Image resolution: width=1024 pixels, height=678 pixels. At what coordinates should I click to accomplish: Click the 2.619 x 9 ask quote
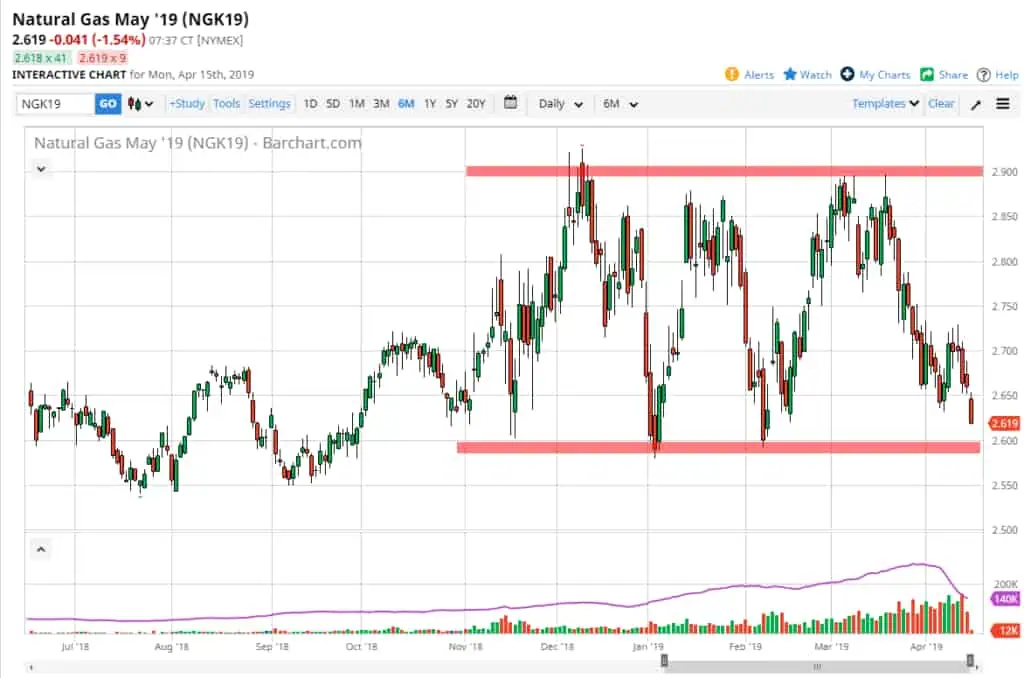[103, 58]
